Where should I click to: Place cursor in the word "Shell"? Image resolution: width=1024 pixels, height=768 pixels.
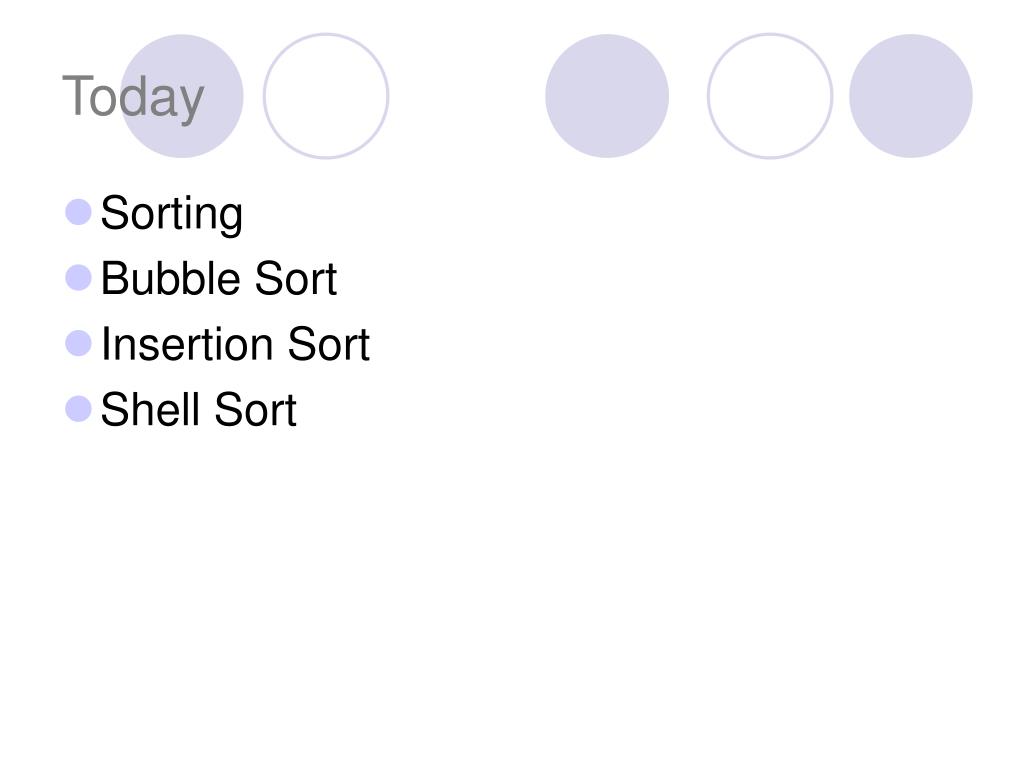click(x=151, y=409)
